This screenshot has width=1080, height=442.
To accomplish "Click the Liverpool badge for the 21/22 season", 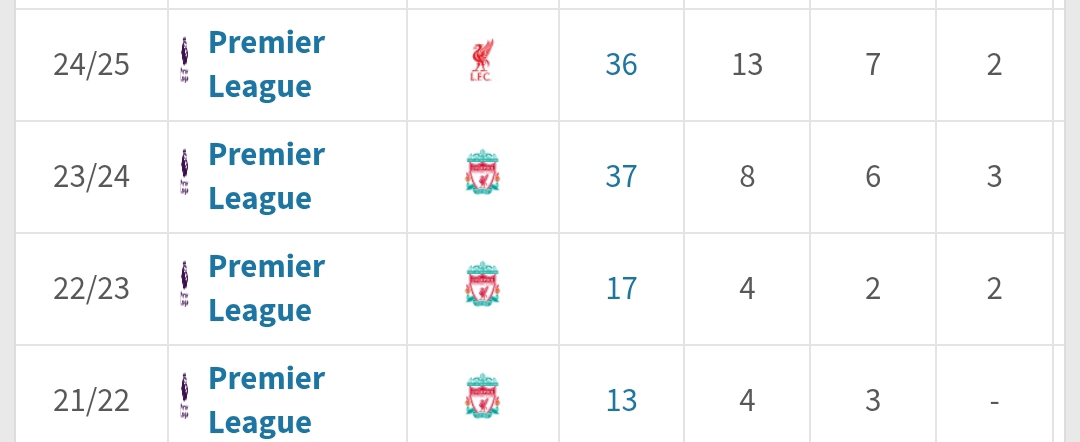I will [482, 400].
